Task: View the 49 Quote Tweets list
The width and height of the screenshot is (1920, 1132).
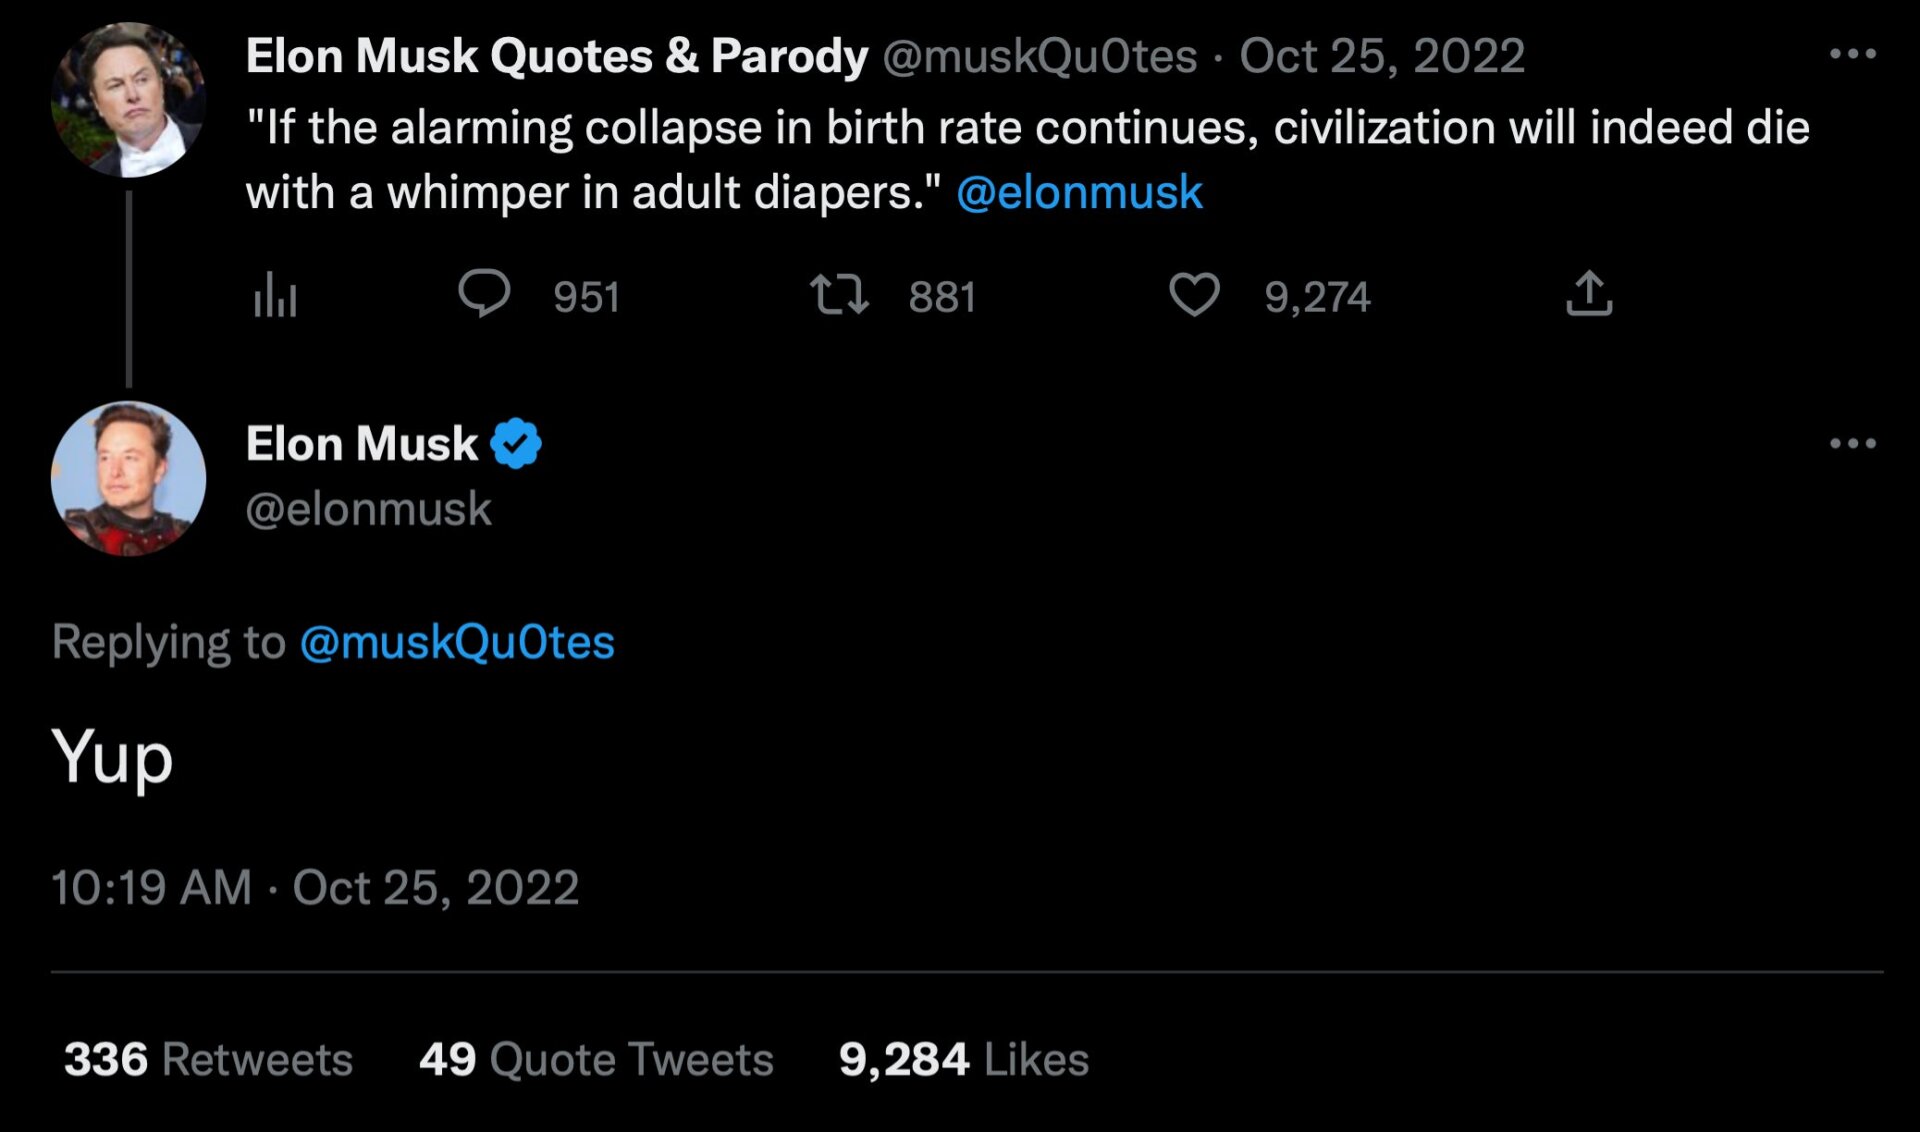Action: [596, 1059]
